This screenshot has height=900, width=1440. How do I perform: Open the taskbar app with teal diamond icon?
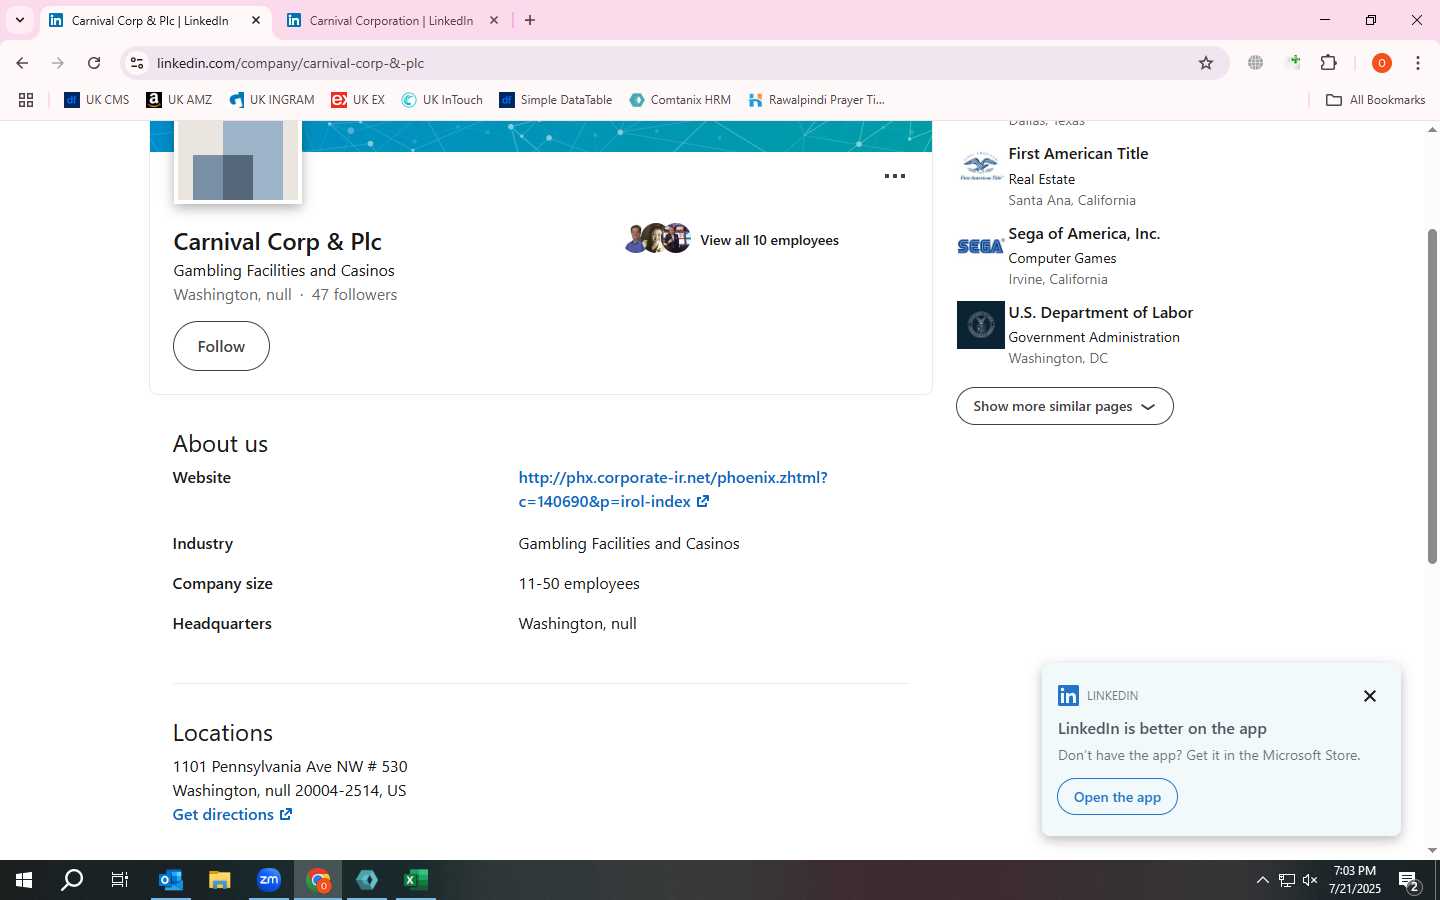tap(367, 880)
